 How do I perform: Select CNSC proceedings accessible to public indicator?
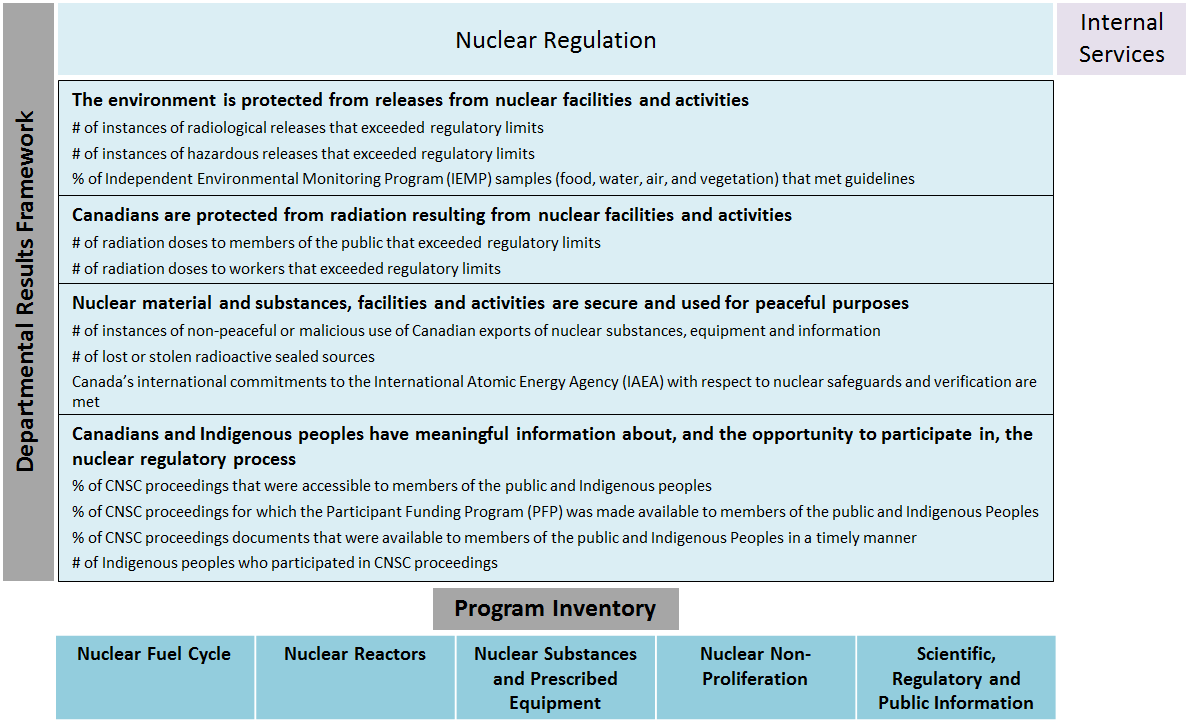pyautogui.click(x=392, y=486)
